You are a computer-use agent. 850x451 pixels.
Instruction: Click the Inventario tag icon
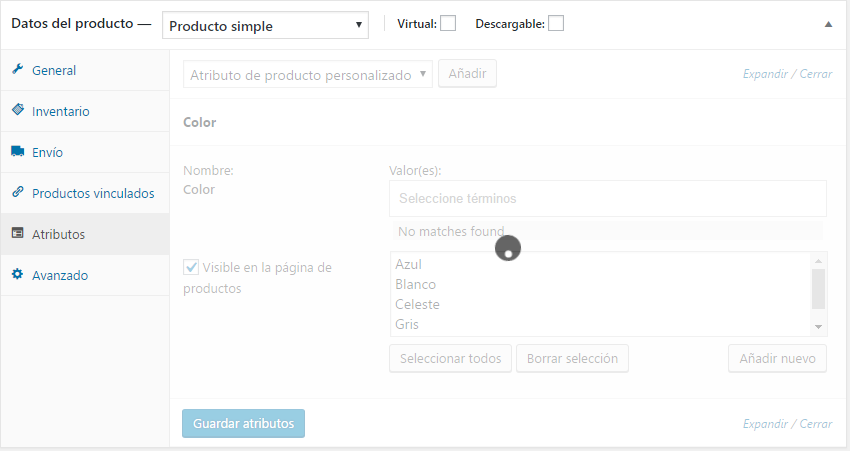18,110
